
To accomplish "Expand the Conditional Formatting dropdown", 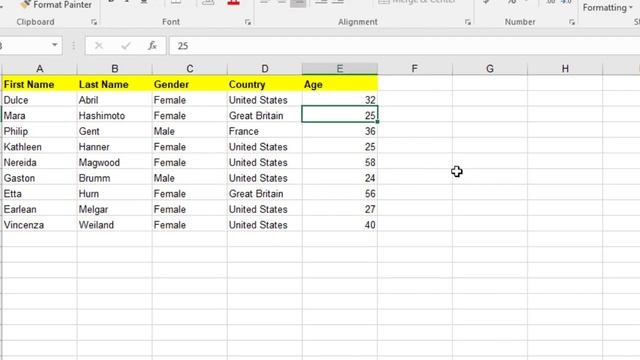I will pos(607,7).
